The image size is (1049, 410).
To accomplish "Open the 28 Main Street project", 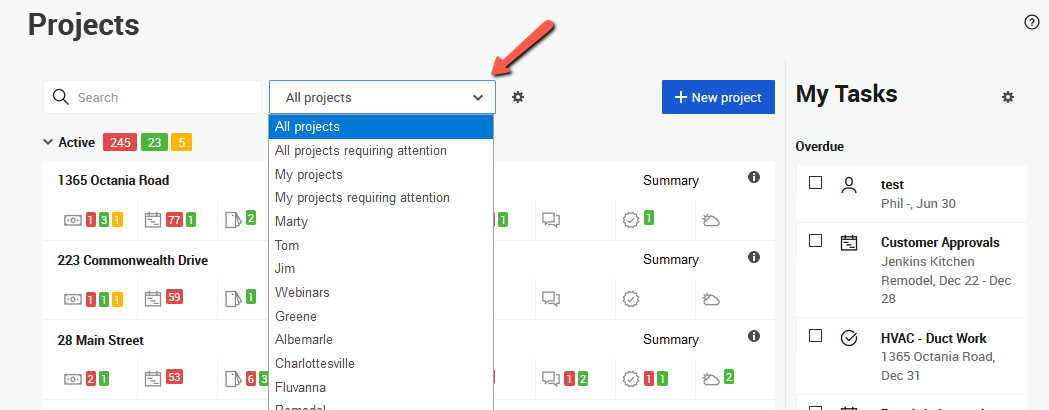I will pos(100,340).
